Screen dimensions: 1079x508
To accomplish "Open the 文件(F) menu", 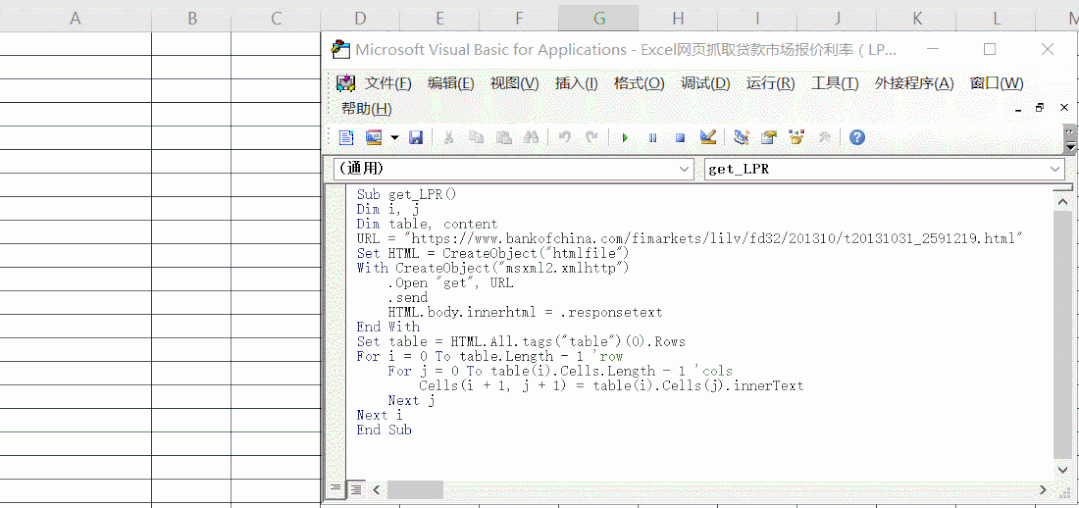I will 388,83.
